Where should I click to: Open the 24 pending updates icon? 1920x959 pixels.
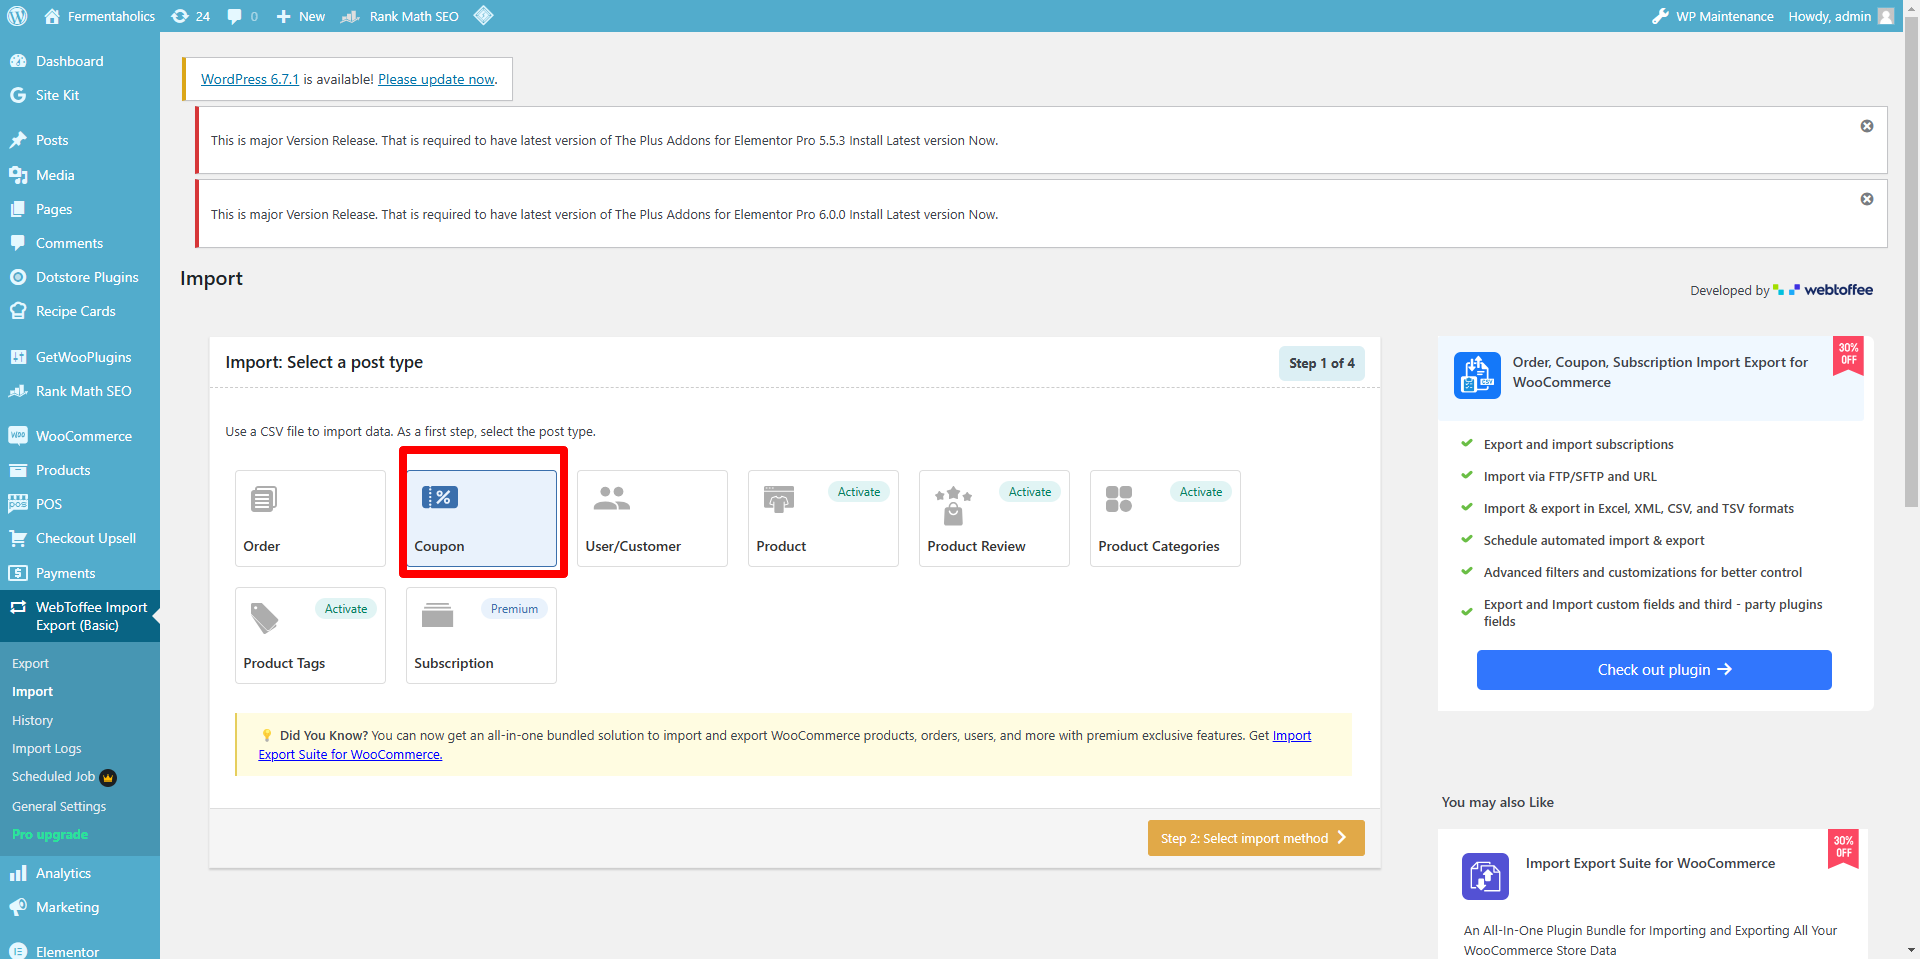(190, 16)
